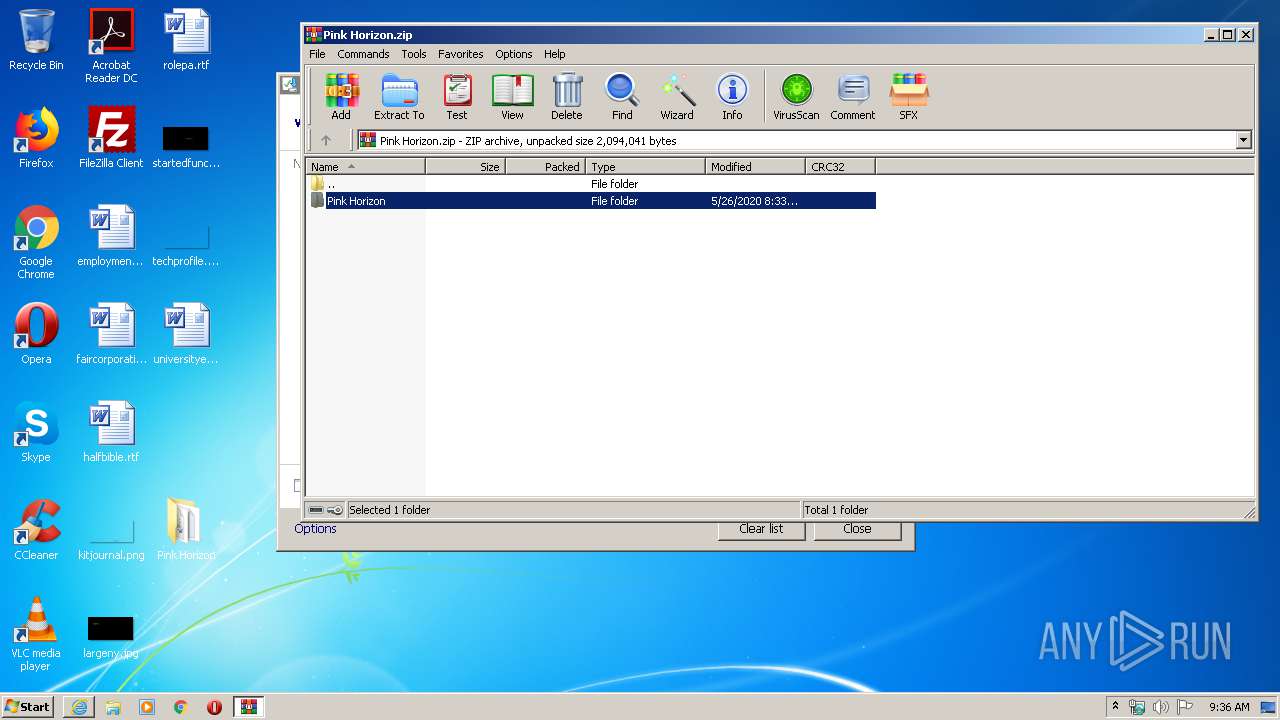Image resolution: width=1280 pixels, height=720 pixels.
Task: Open the Tools menu
Action: (414, 54)
